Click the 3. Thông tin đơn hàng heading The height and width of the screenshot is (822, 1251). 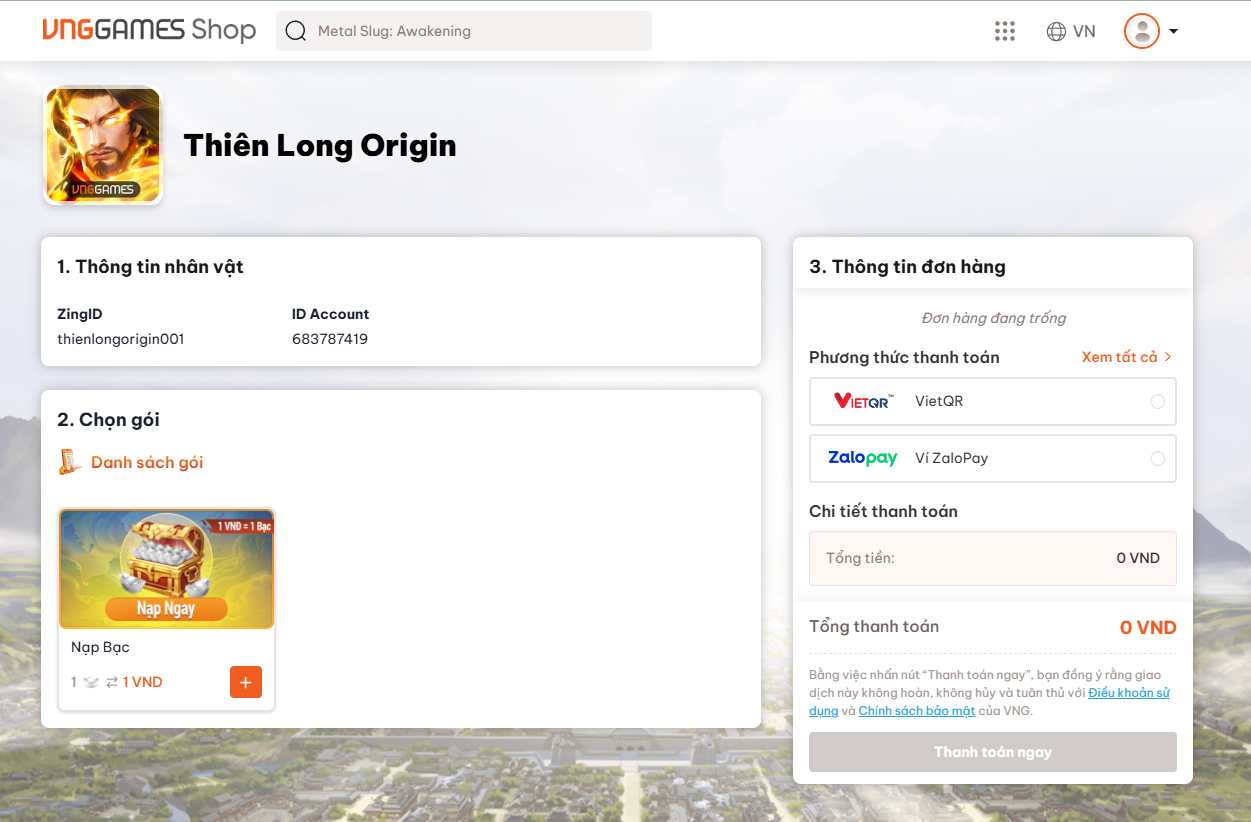(907, 267)
